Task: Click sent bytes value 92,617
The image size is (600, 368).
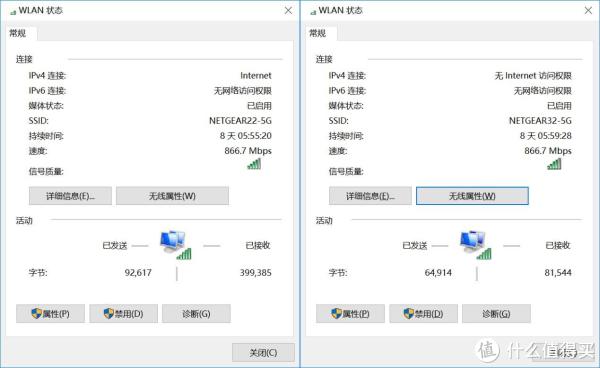Action: pyautogui.click(x=138, y=273)
